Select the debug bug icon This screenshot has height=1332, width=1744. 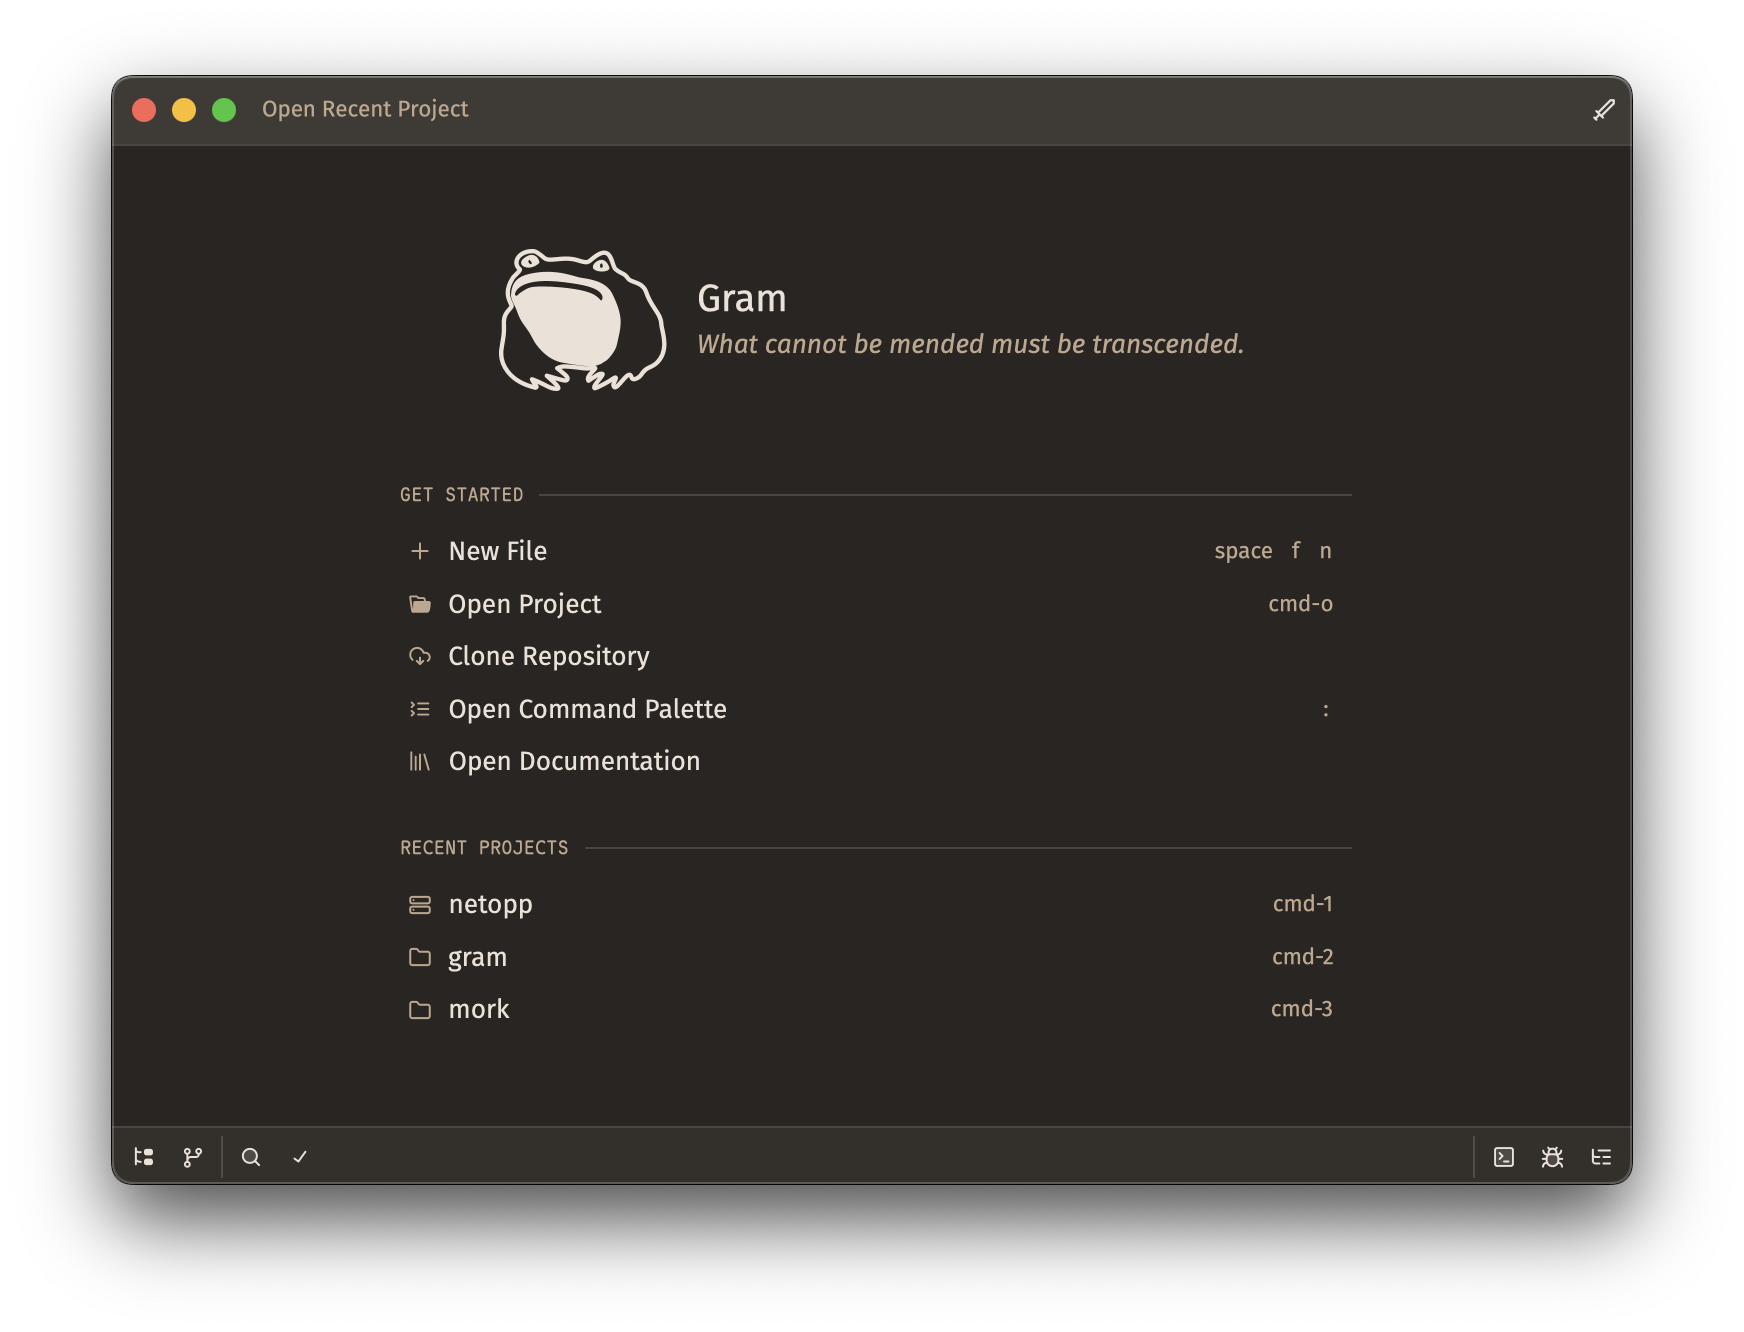1553,1157
